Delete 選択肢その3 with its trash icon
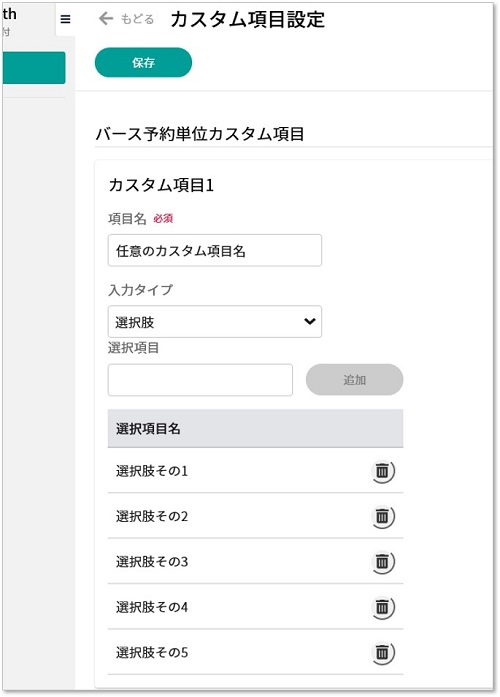This screenshot has height=697, width=500. [x=382, y=562]
